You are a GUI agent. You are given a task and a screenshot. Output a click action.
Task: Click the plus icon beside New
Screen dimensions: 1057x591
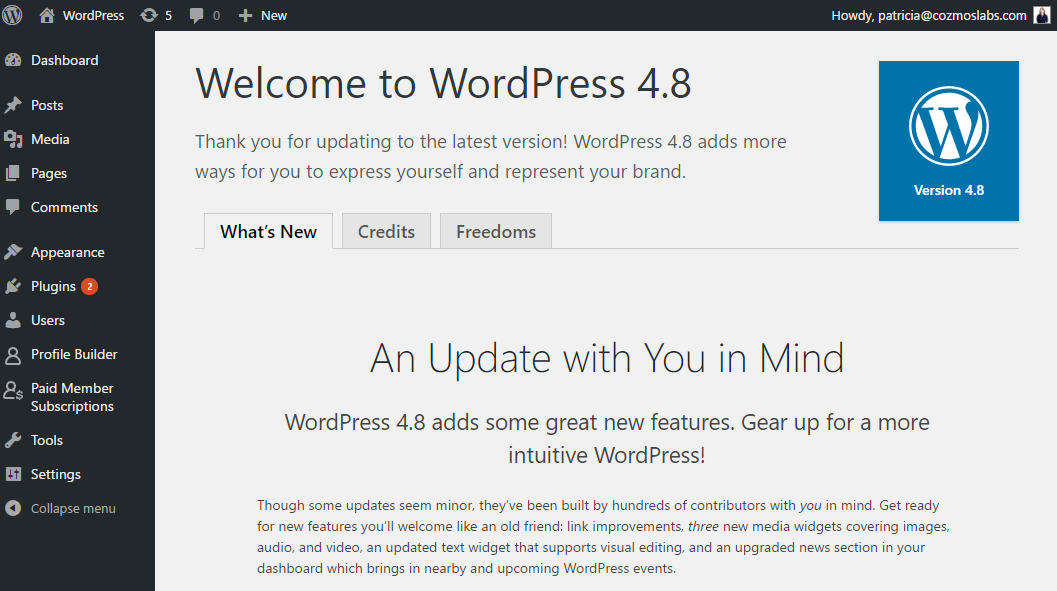pyautogui.click(x=245, y=15)
